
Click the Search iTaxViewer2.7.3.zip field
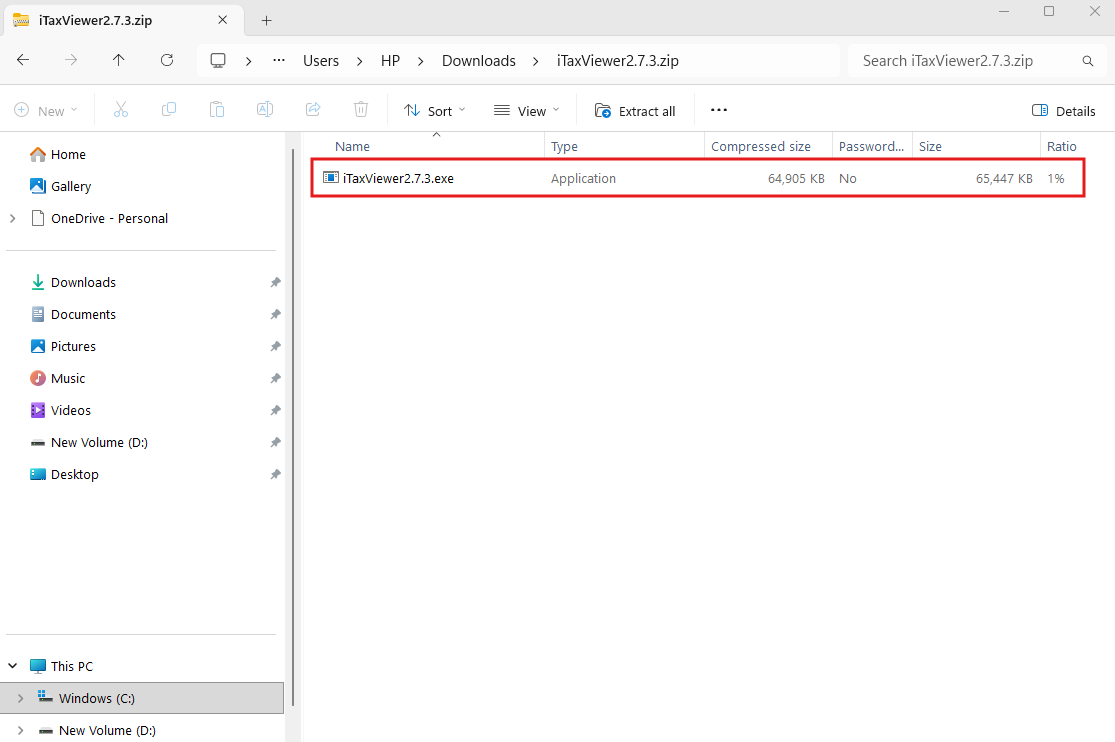pyautogui.click(x=965, y=61)
